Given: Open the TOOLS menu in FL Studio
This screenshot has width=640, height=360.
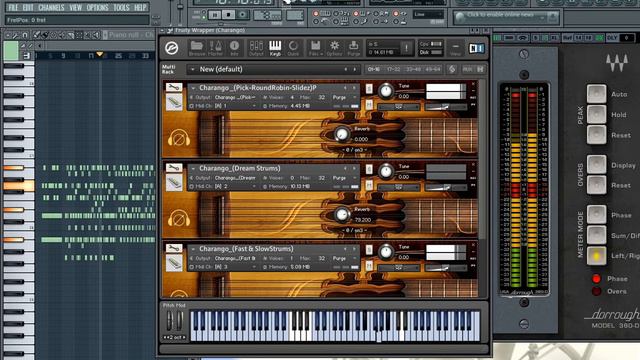Looking at the screenshot, I should [121, 7].
